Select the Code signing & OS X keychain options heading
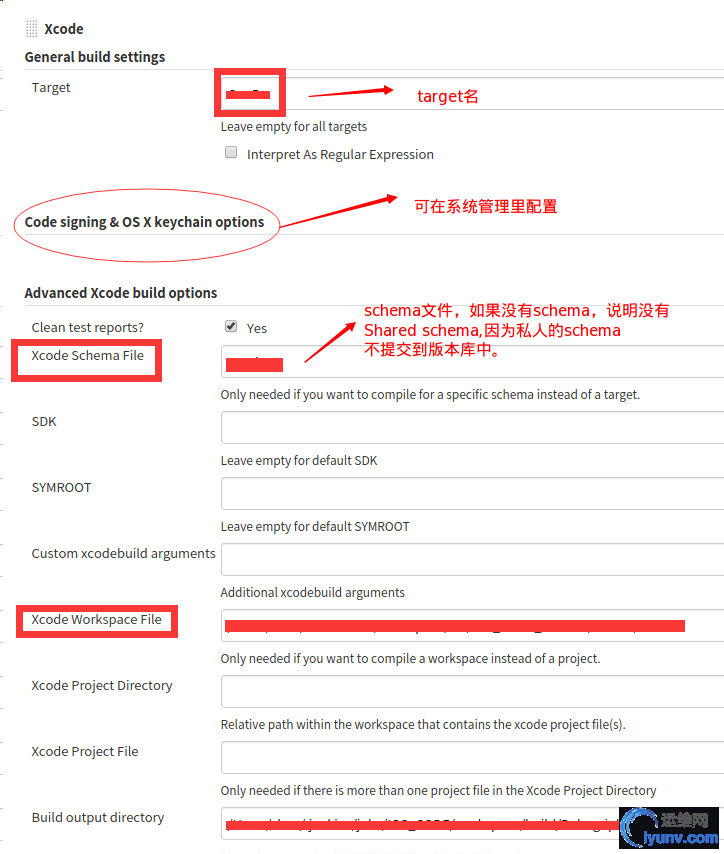Image resolution: width=724 pixels, height=854 pixels. point(144,222)
